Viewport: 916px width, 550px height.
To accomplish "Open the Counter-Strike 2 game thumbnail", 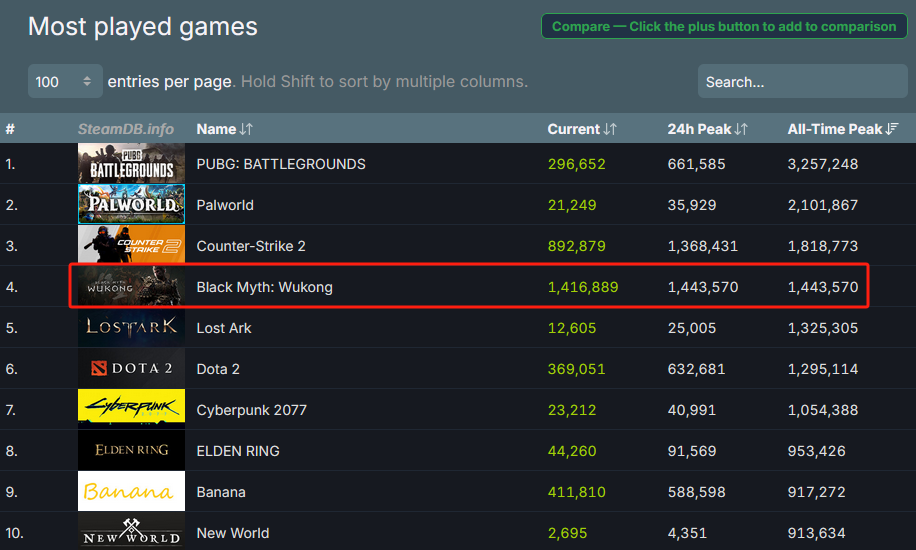I will (131, 245).
